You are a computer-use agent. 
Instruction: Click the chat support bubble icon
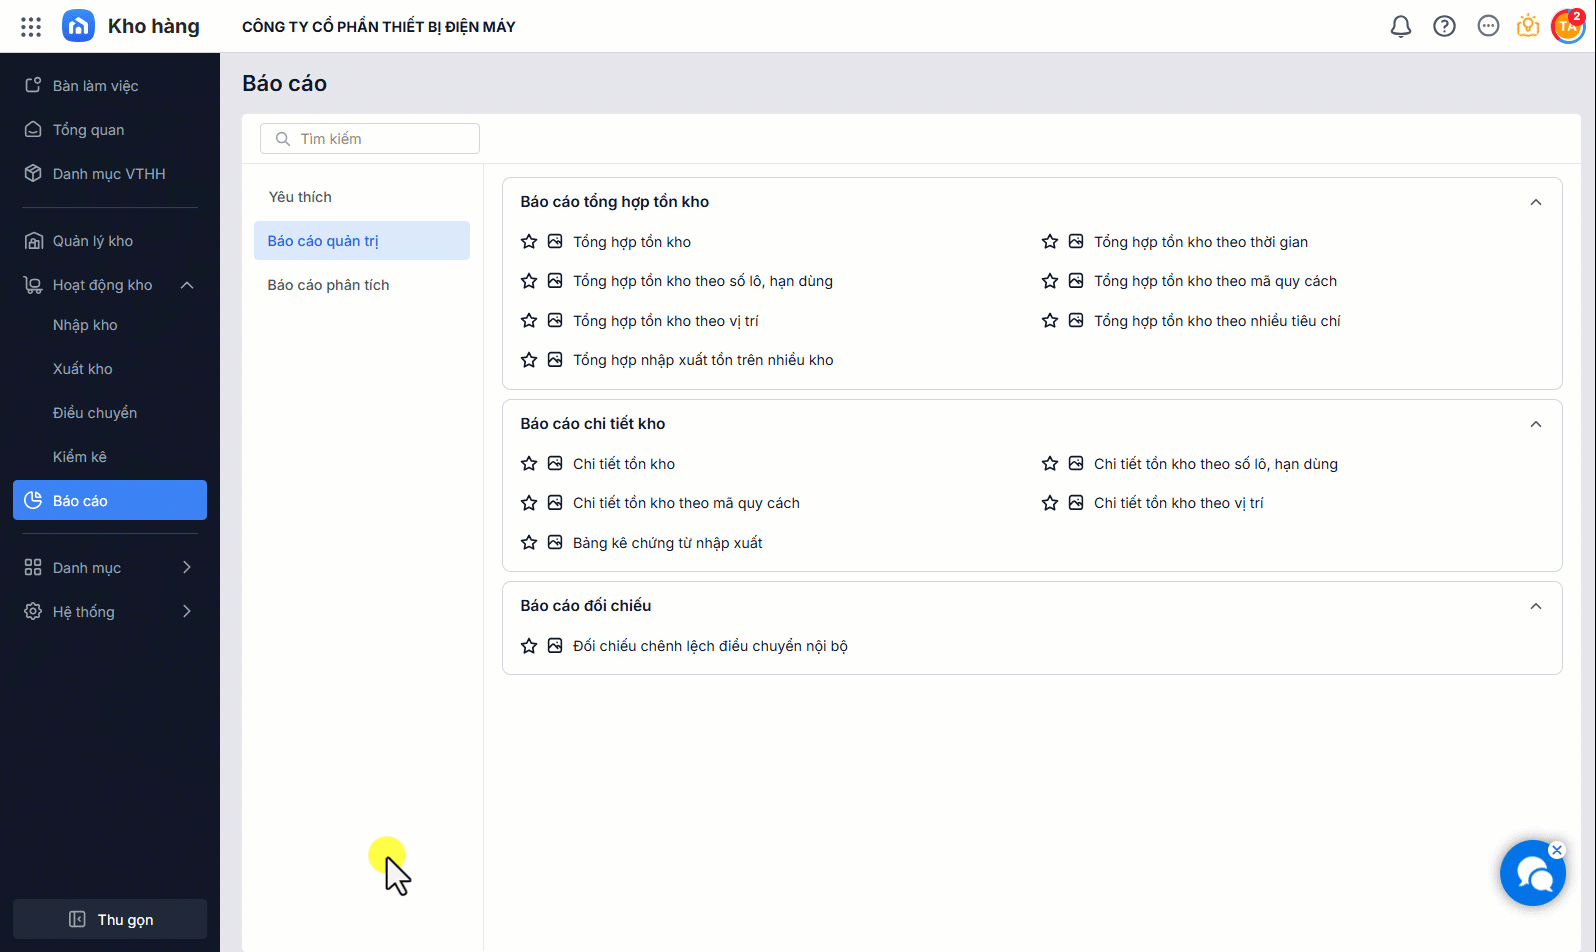point(1532,874)
